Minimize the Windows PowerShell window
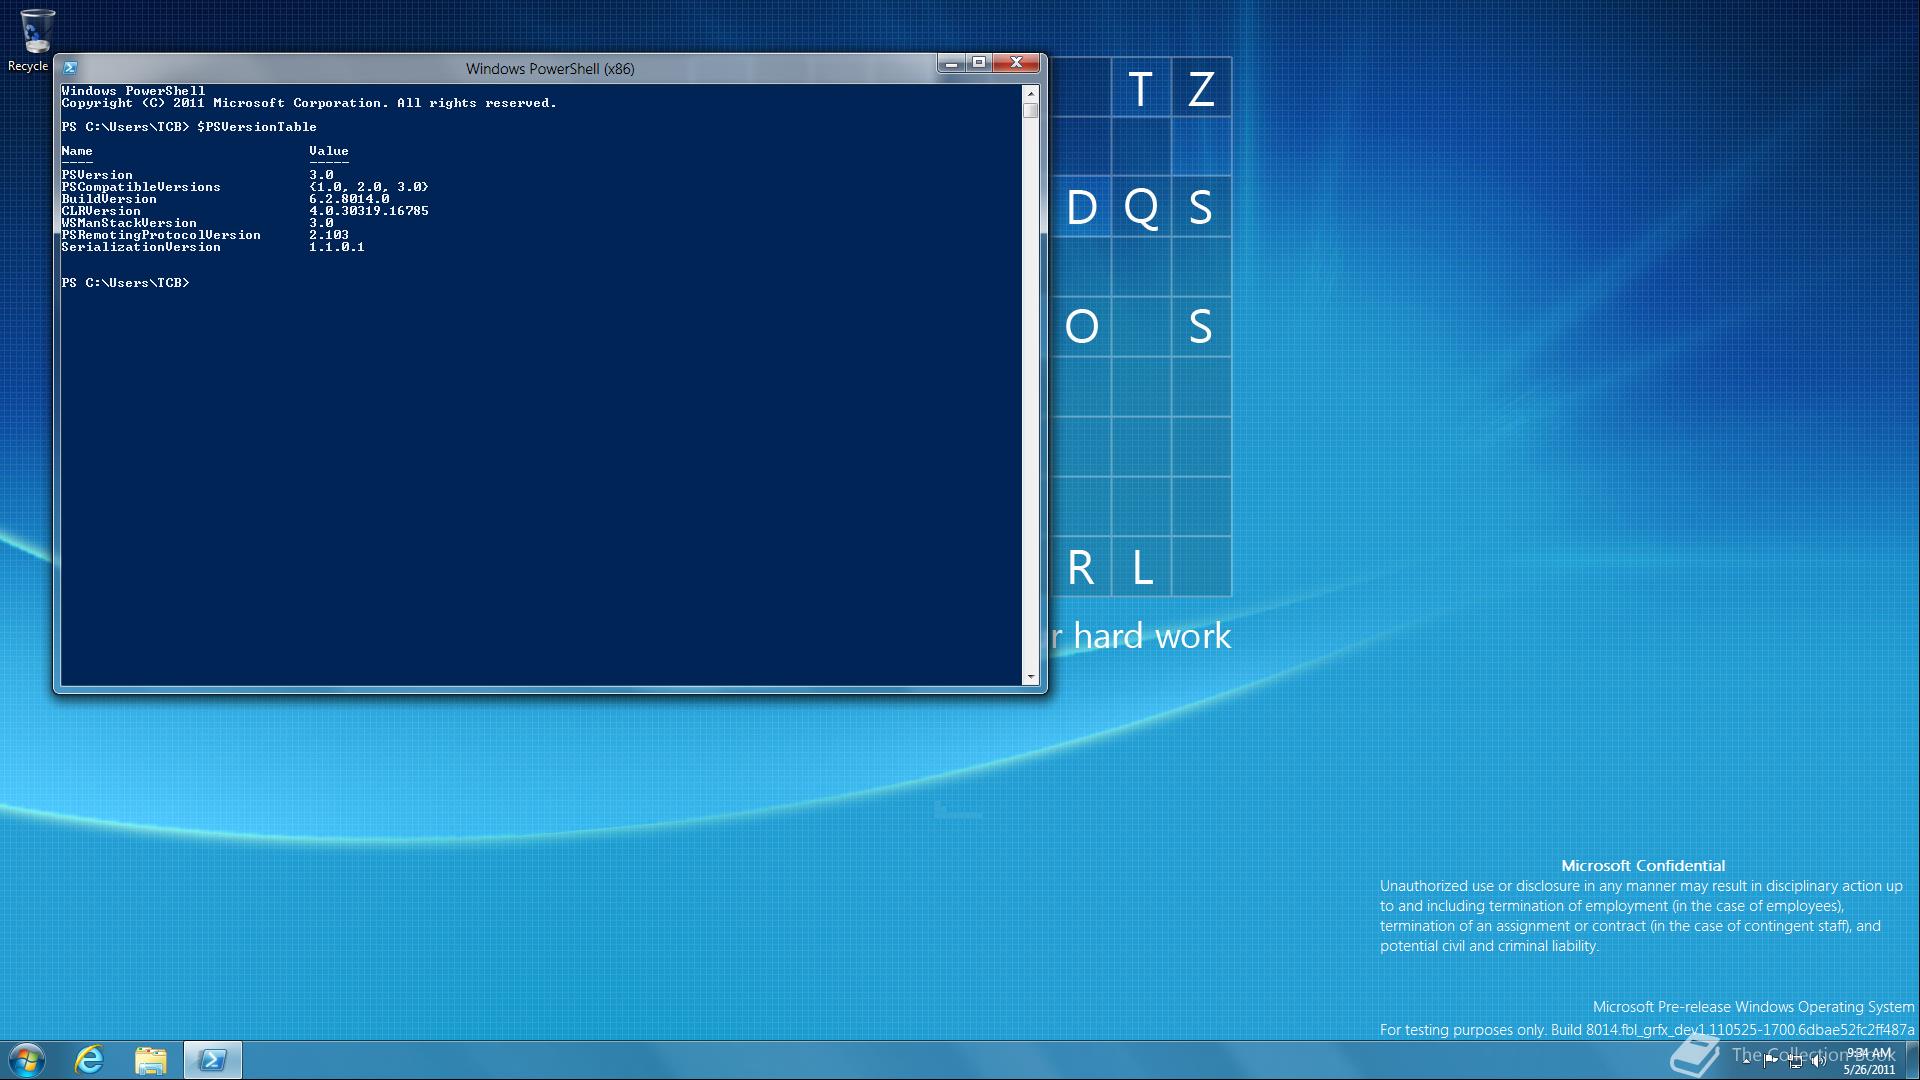This screenshot has width=1920, height=1080. (x=951, y=63)
